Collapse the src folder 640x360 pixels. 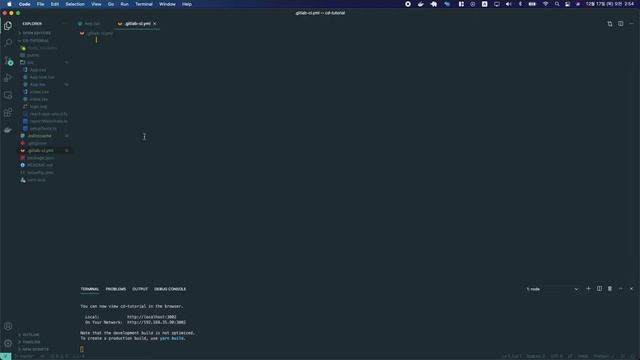30,62
